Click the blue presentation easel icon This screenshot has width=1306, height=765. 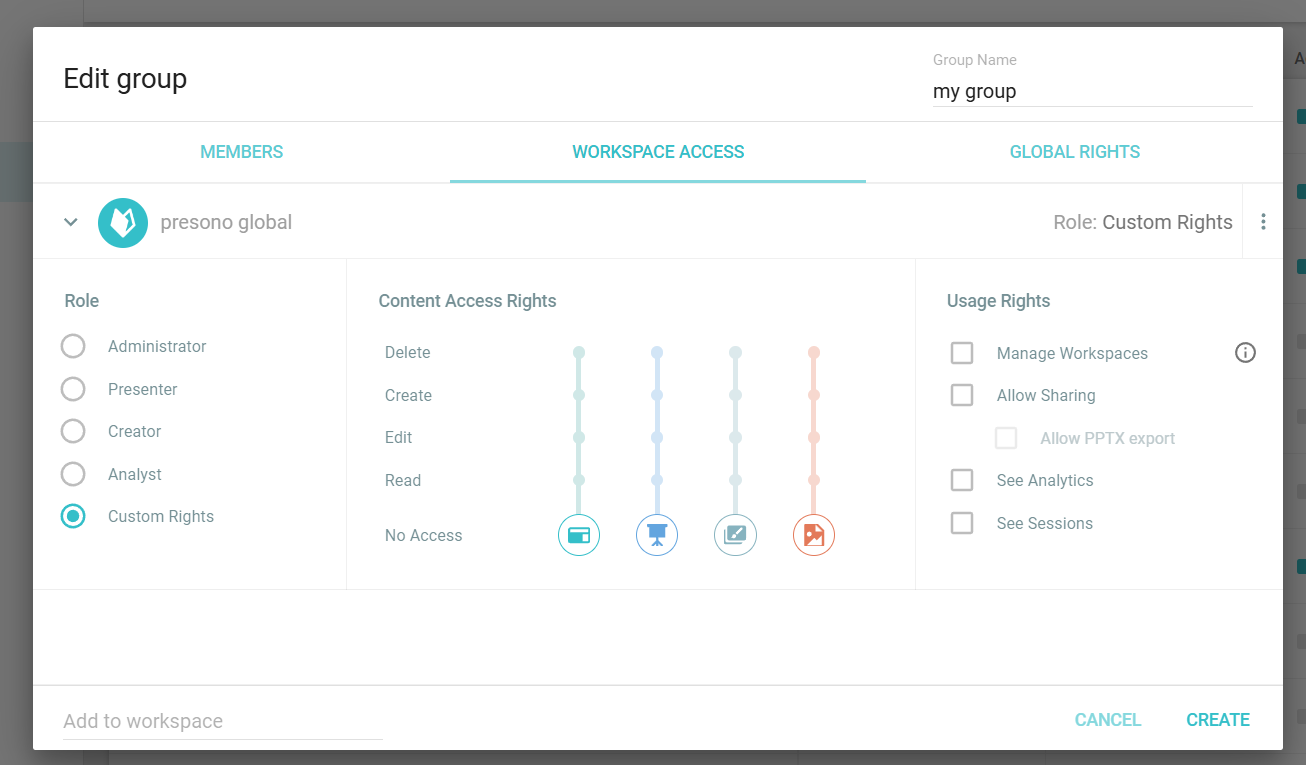click(x=657, y=535)
